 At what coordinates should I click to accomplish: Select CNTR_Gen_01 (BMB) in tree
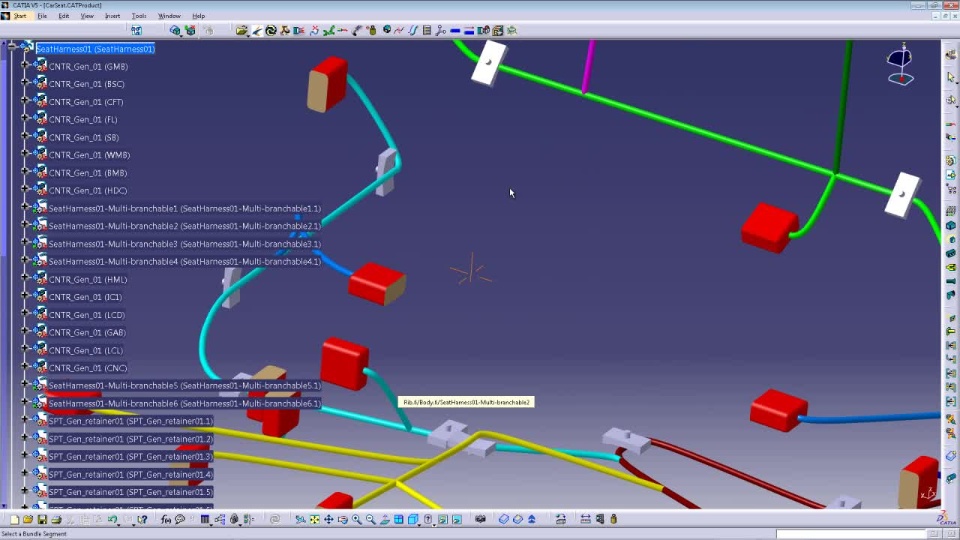[88, 173]
